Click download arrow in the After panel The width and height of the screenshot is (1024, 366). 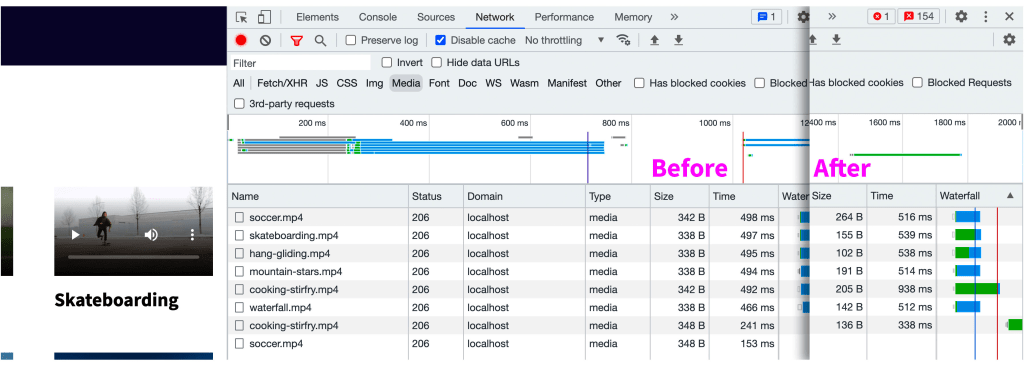click(837, 40)
